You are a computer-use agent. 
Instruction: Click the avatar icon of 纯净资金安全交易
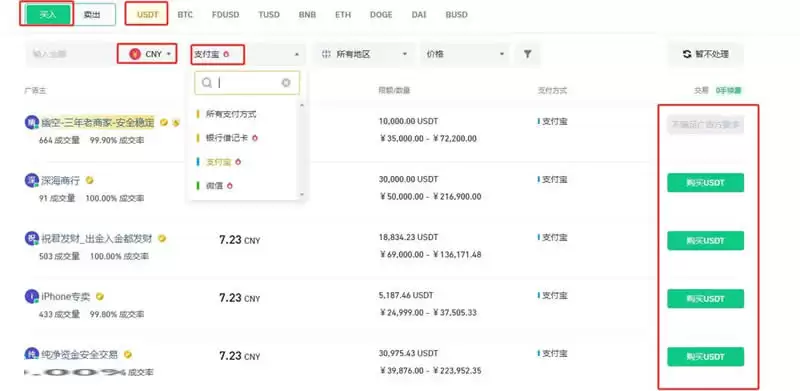click(32, 354)
